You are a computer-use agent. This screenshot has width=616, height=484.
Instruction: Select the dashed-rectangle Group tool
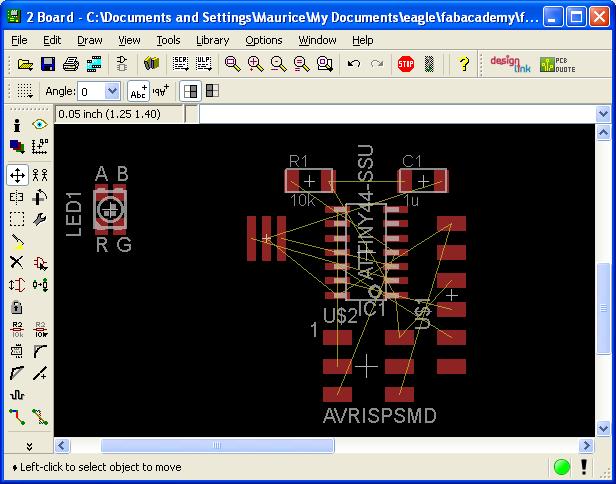[x=17, y=219]
